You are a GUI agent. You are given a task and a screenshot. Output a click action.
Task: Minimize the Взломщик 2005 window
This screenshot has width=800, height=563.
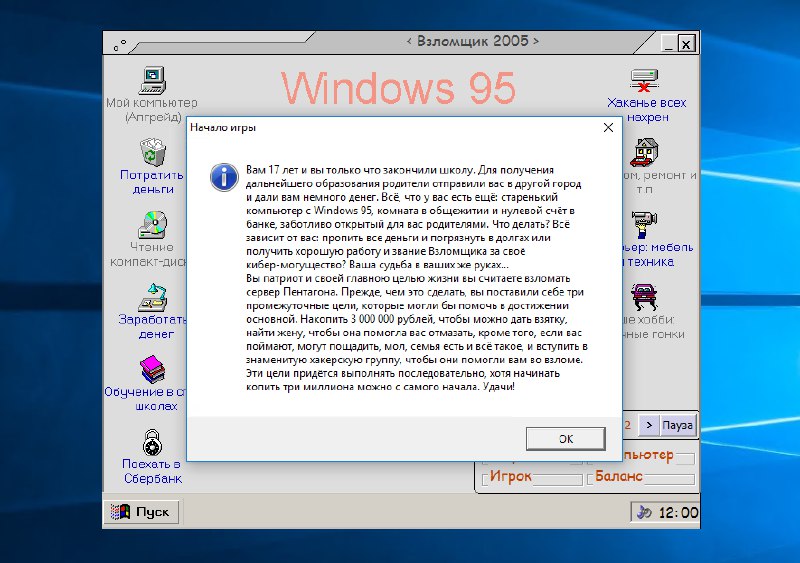[x=669, y=44]
